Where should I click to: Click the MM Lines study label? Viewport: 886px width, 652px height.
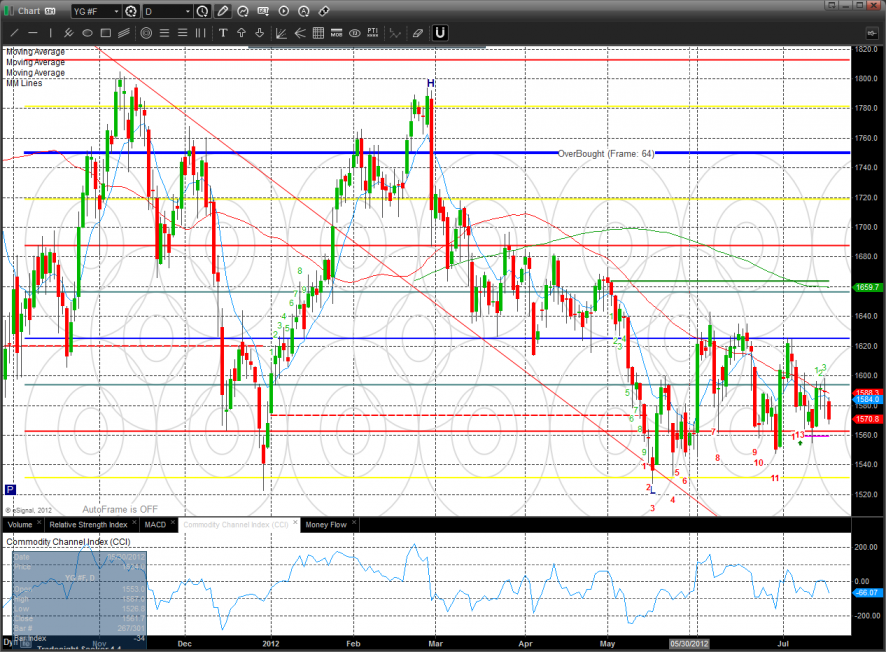pos(24,83)
